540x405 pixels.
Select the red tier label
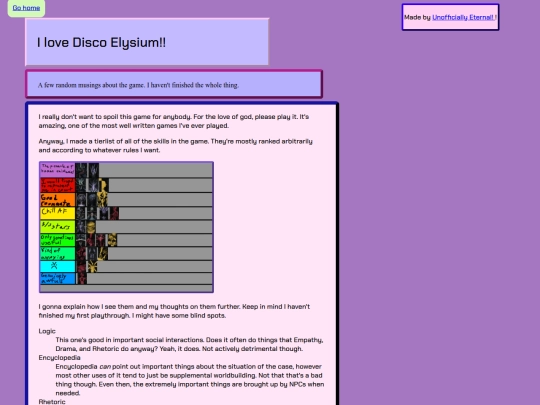pyautogui.click(x=58, y=185)
